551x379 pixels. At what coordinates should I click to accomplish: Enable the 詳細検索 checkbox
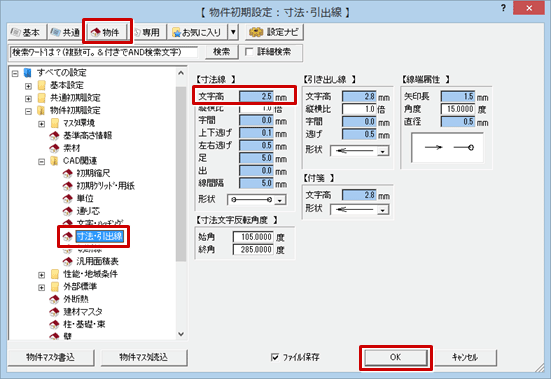tap(249, 52)
